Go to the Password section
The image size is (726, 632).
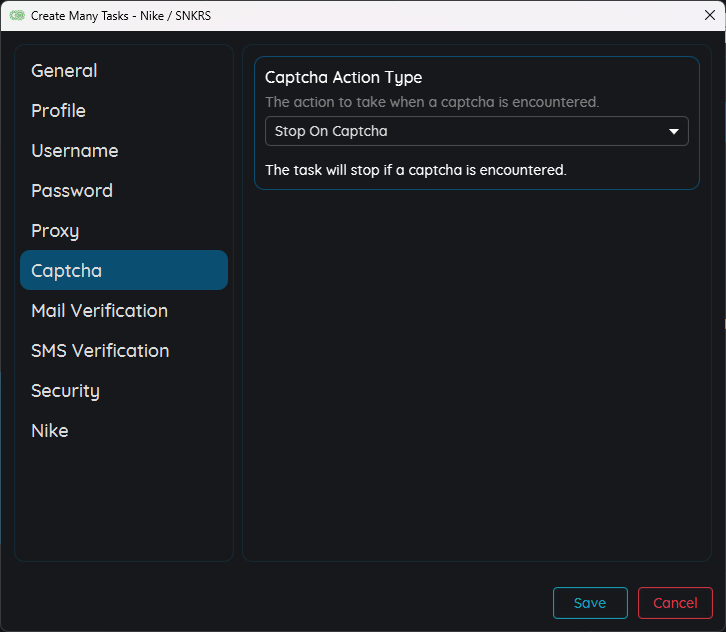(71, 191)
